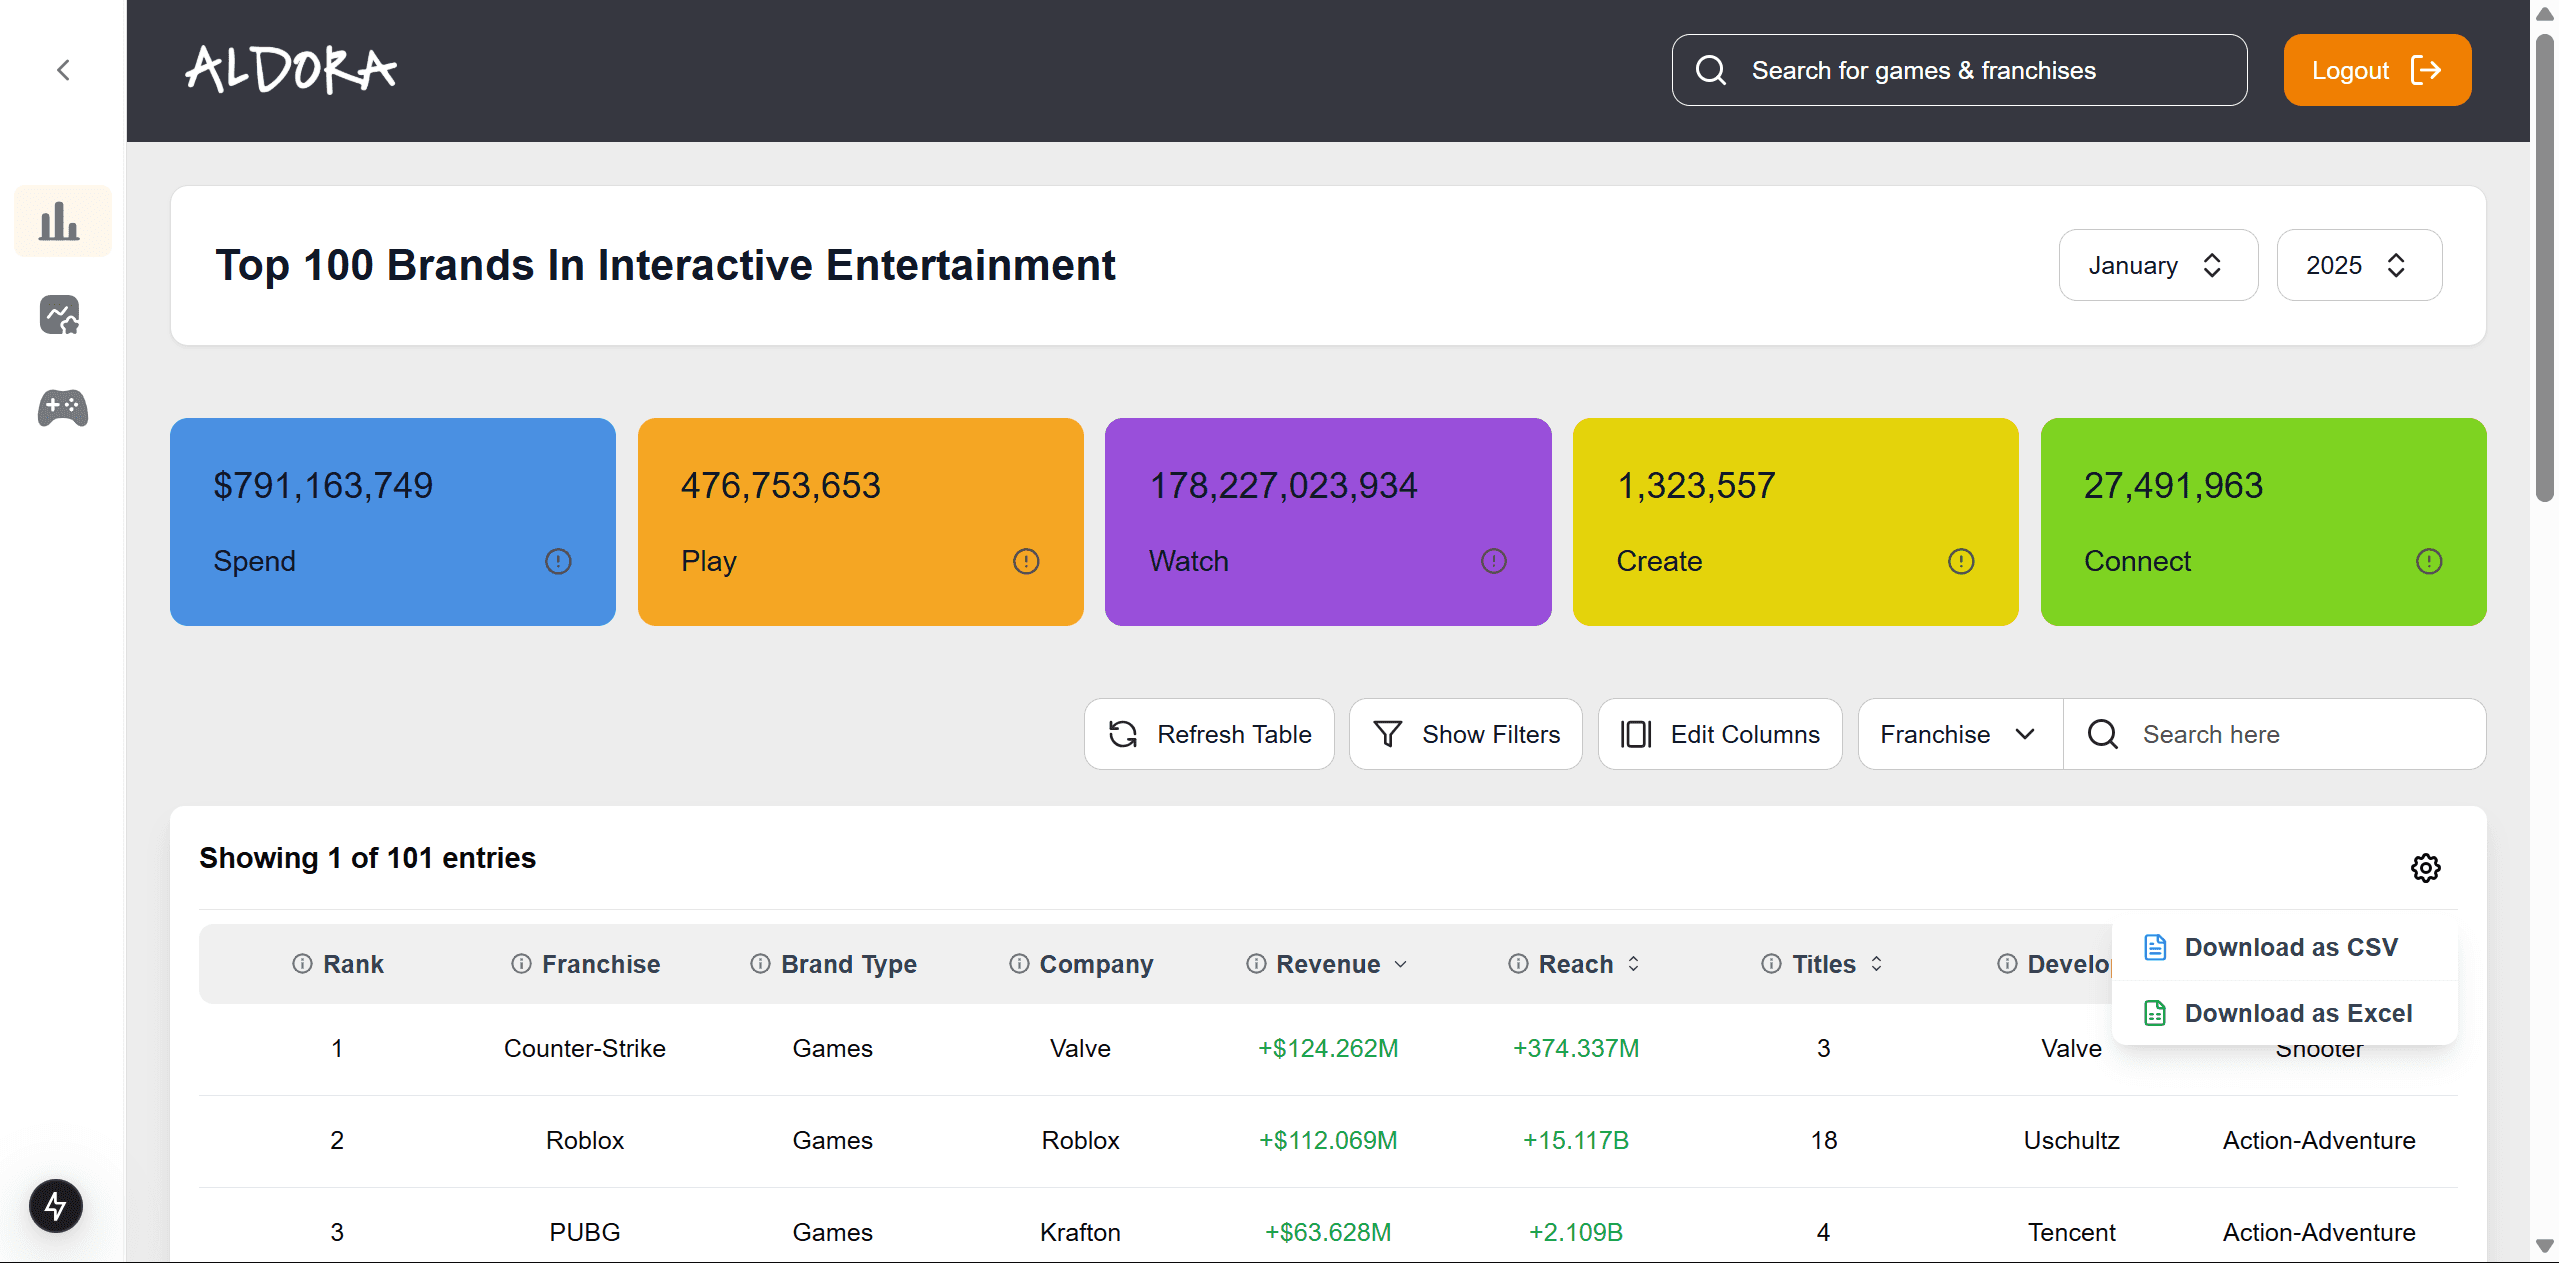
Task: Open table settings gear icon
Action: coord(2425,867)
